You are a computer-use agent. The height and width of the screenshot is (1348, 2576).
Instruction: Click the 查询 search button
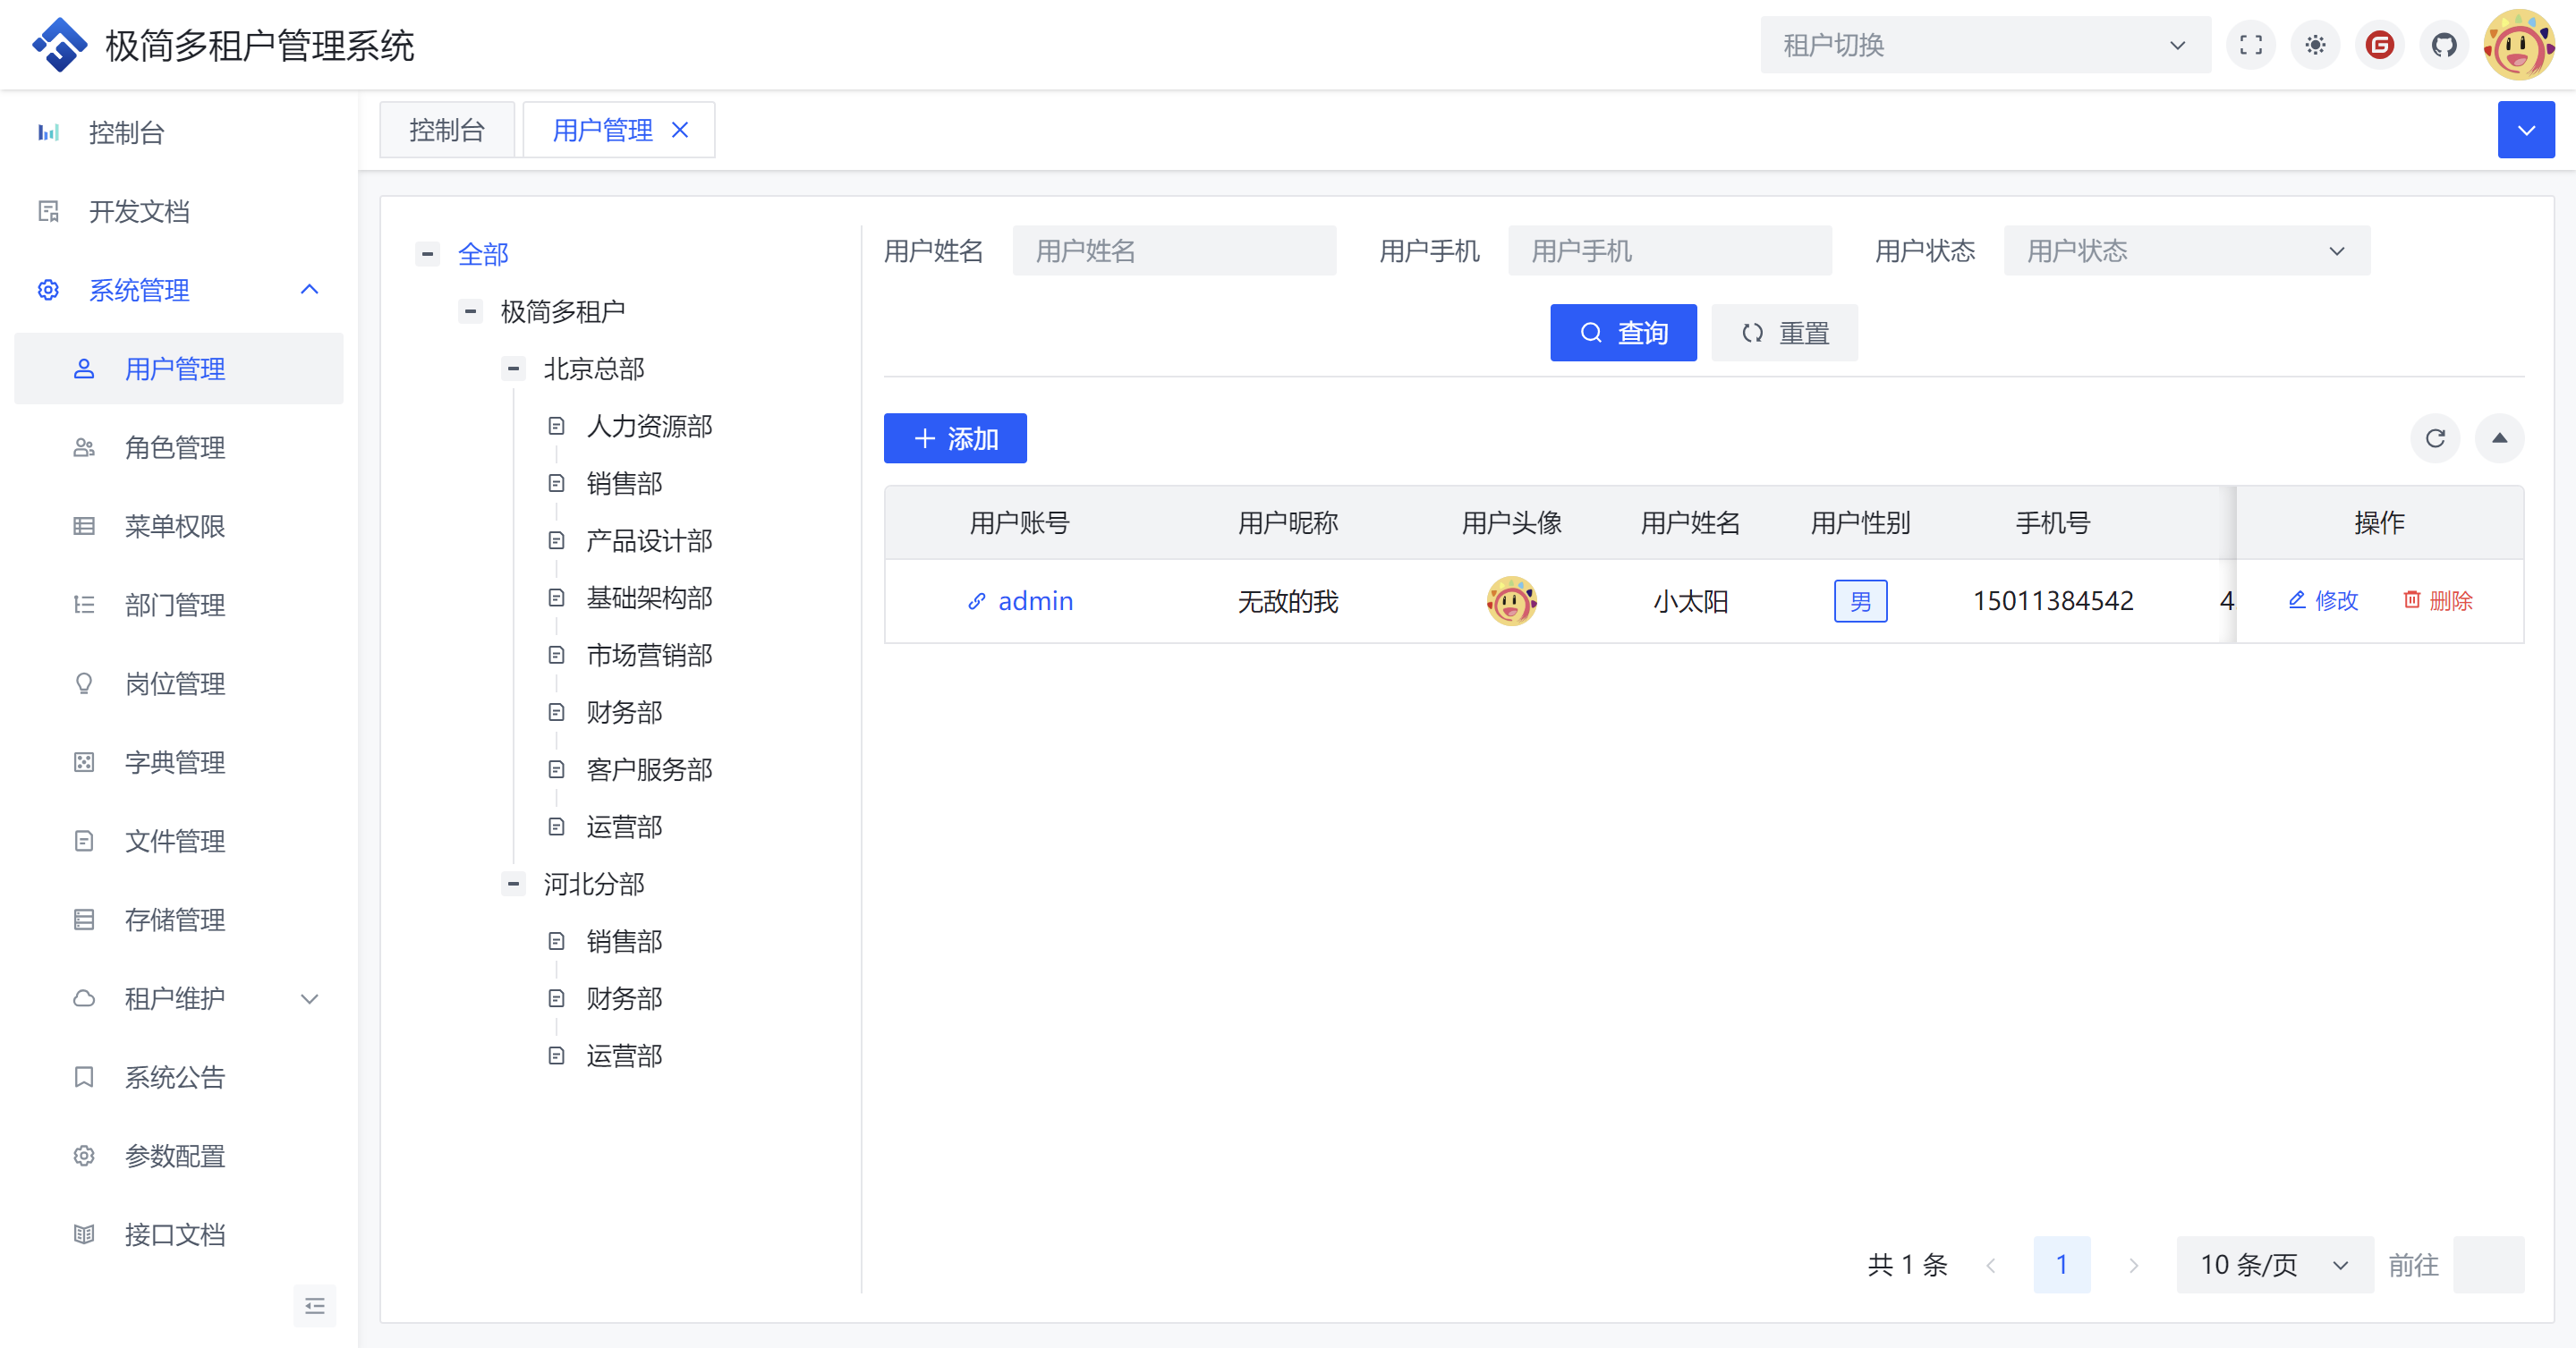1622,333
